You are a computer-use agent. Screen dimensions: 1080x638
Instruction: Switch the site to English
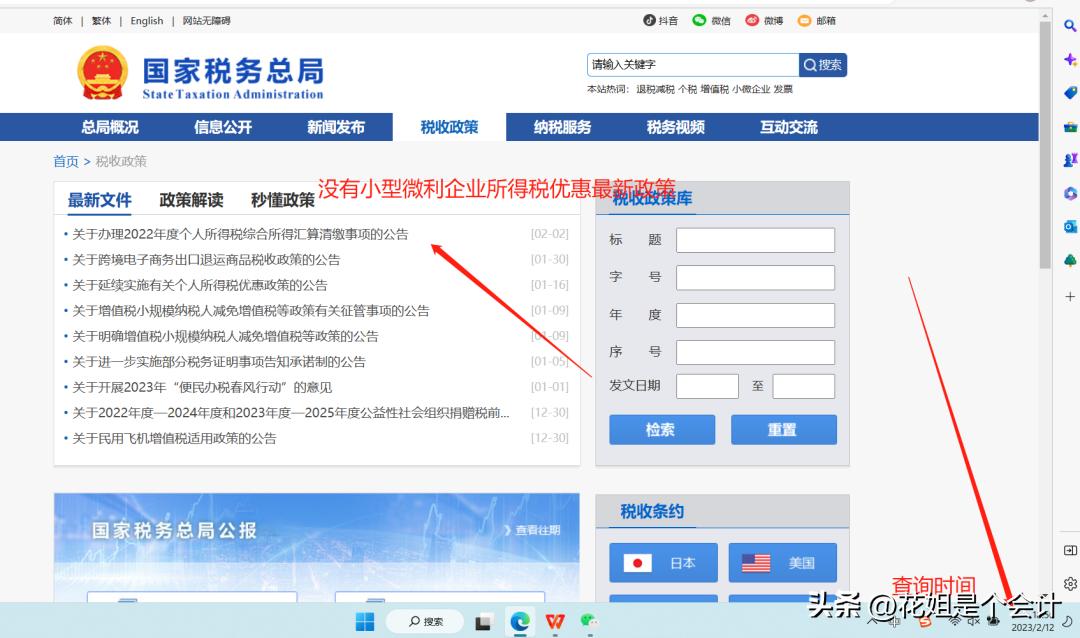click(146, 20)
